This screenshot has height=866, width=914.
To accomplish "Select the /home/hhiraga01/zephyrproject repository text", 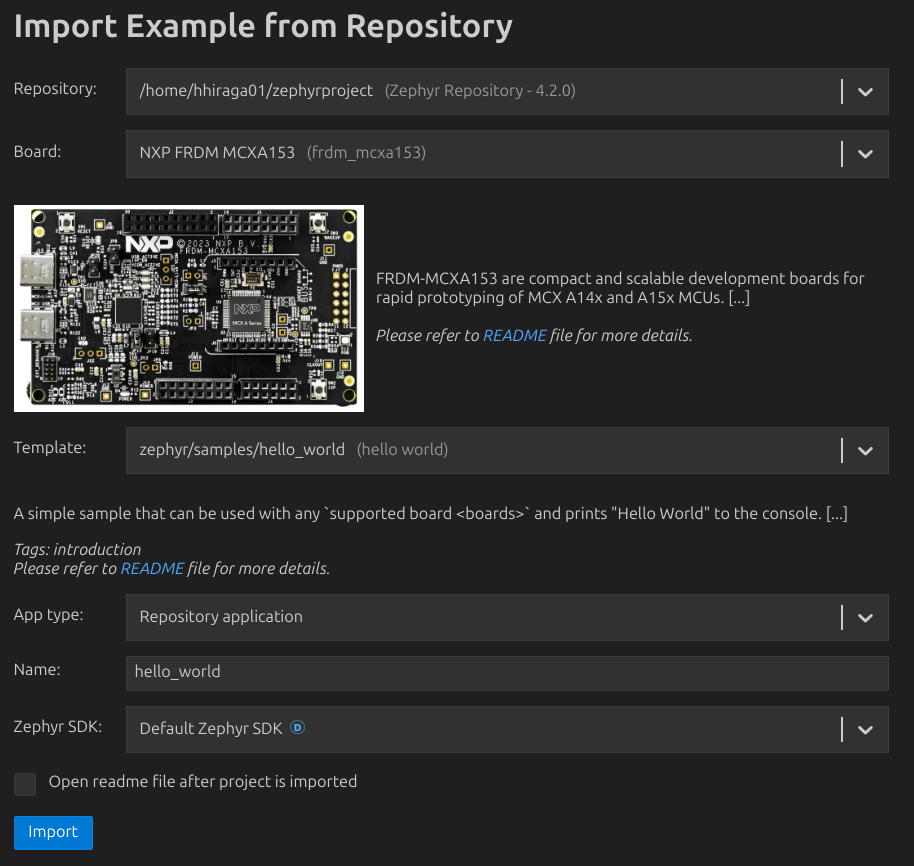I will (x=256, y=91).
